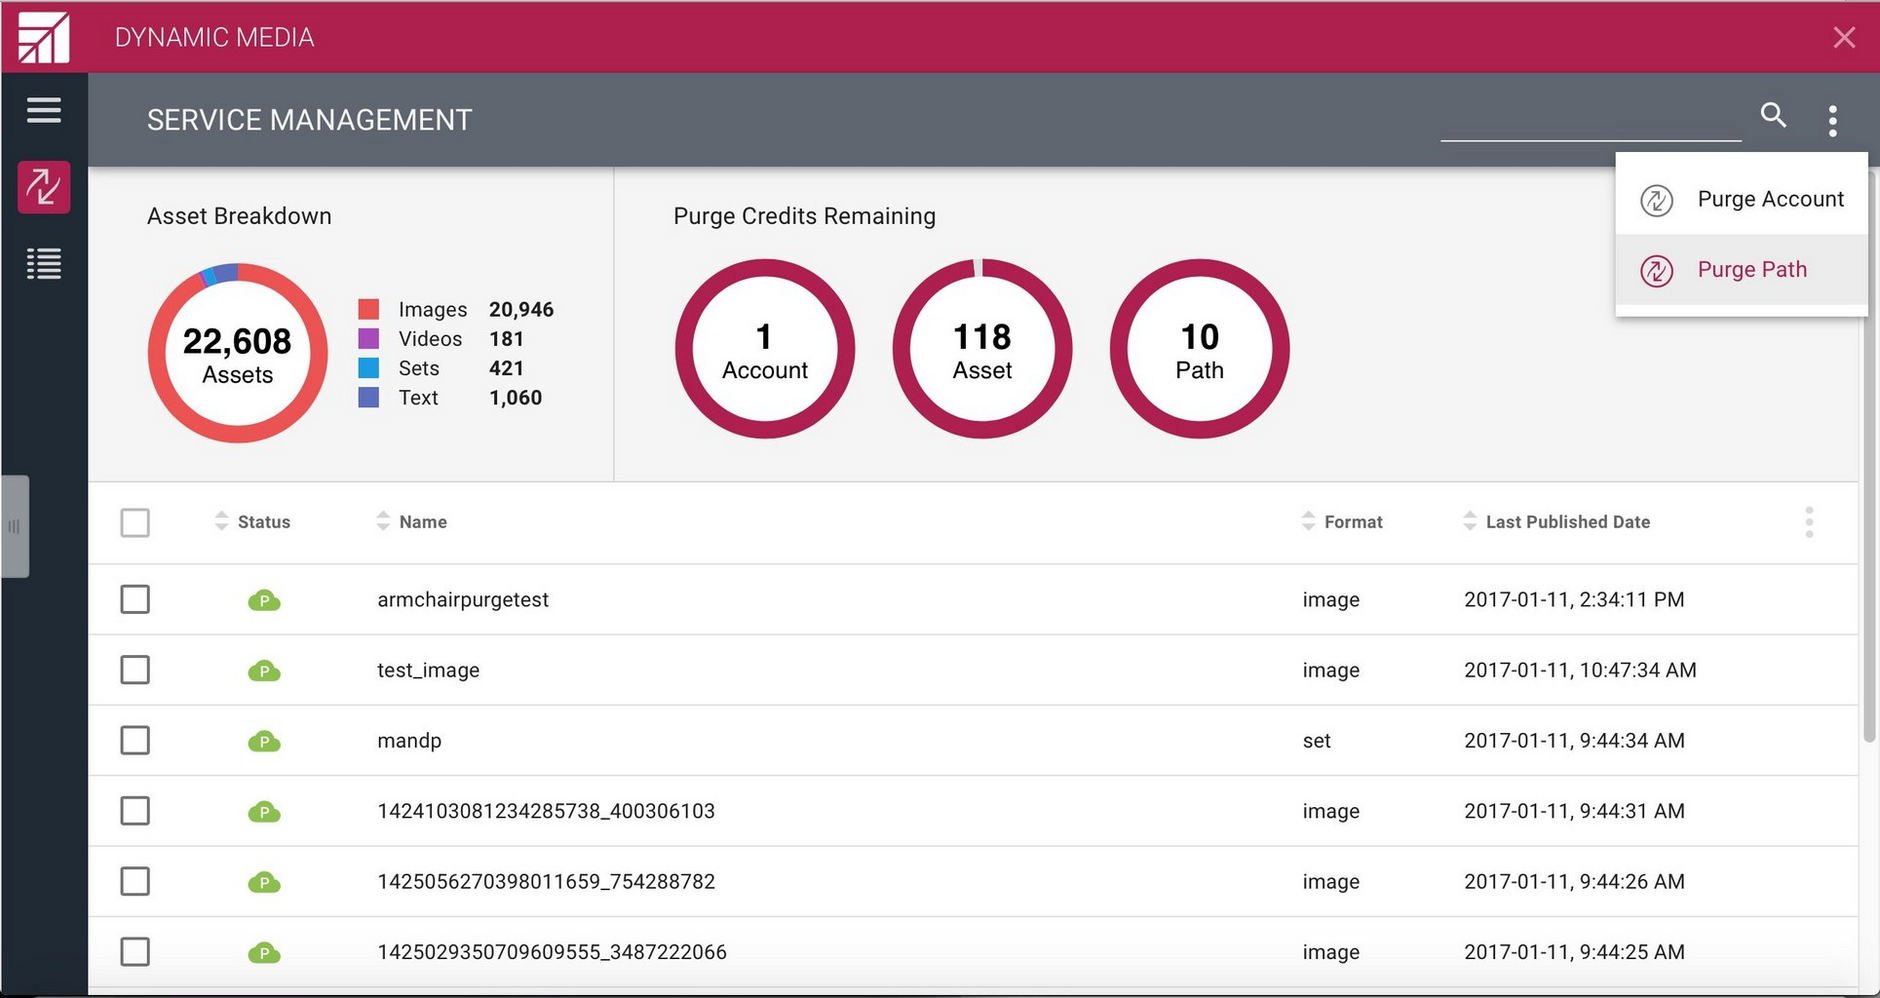The width and height of the screenshot is (1880, 998).
Task: Click date 2017-01-11, 2:34:11 PM
Action: click(1574, 599)
